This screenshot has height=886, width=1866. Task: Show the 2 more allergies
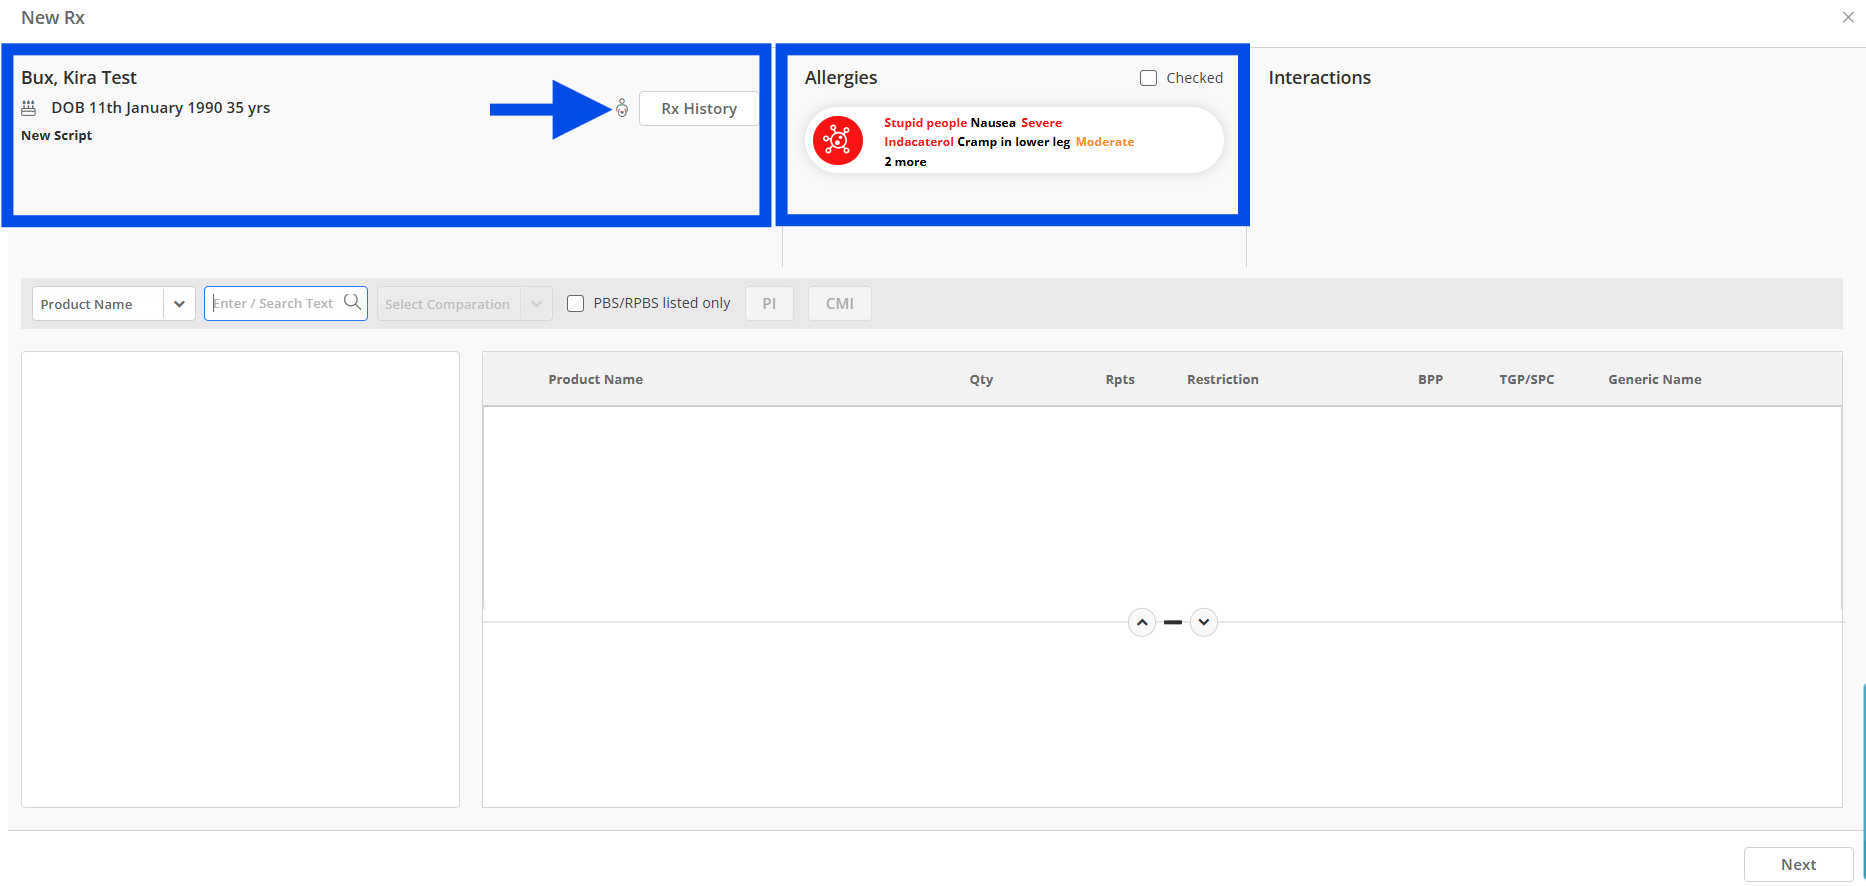point(905,162)
